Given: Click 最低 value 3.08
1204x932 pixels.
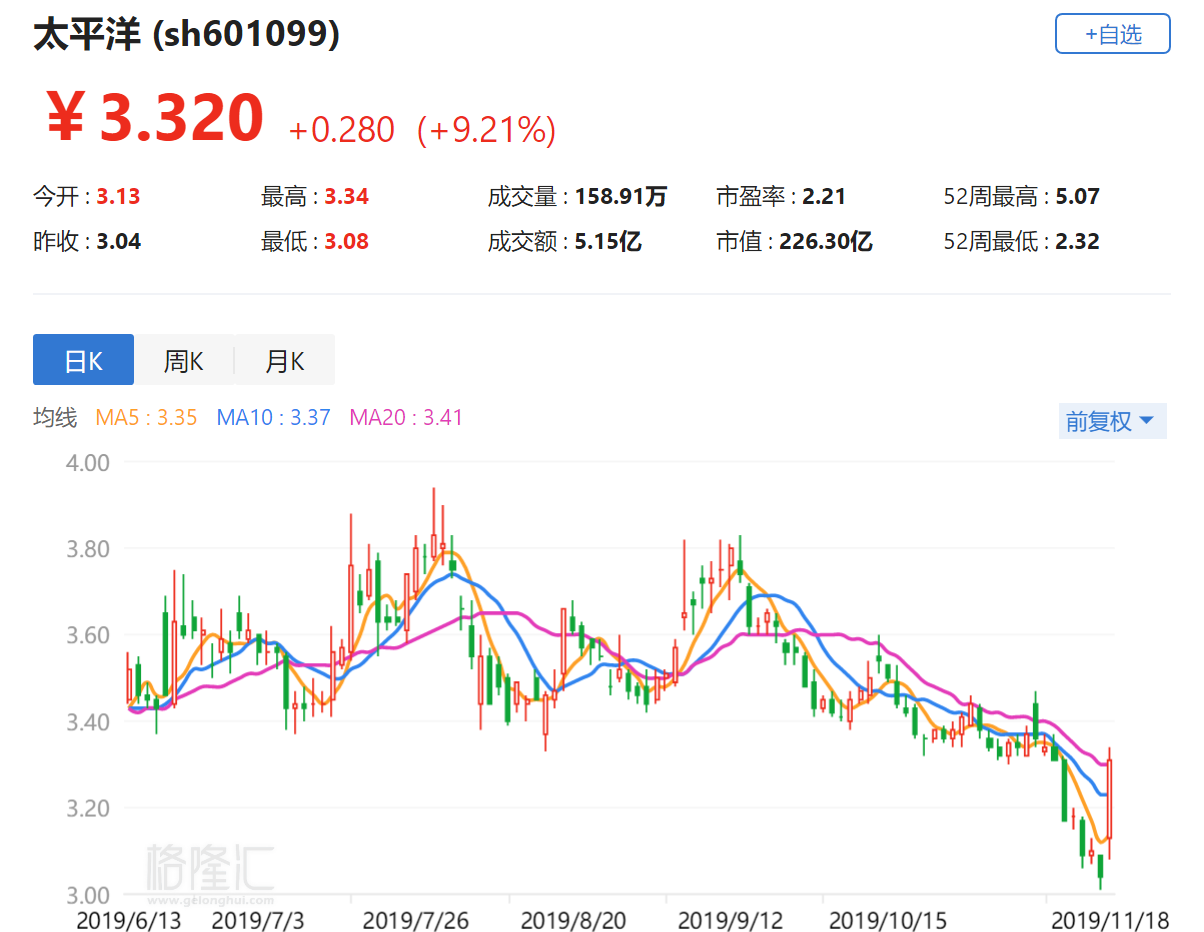Looking at the screenshot, I should [346, 242].
